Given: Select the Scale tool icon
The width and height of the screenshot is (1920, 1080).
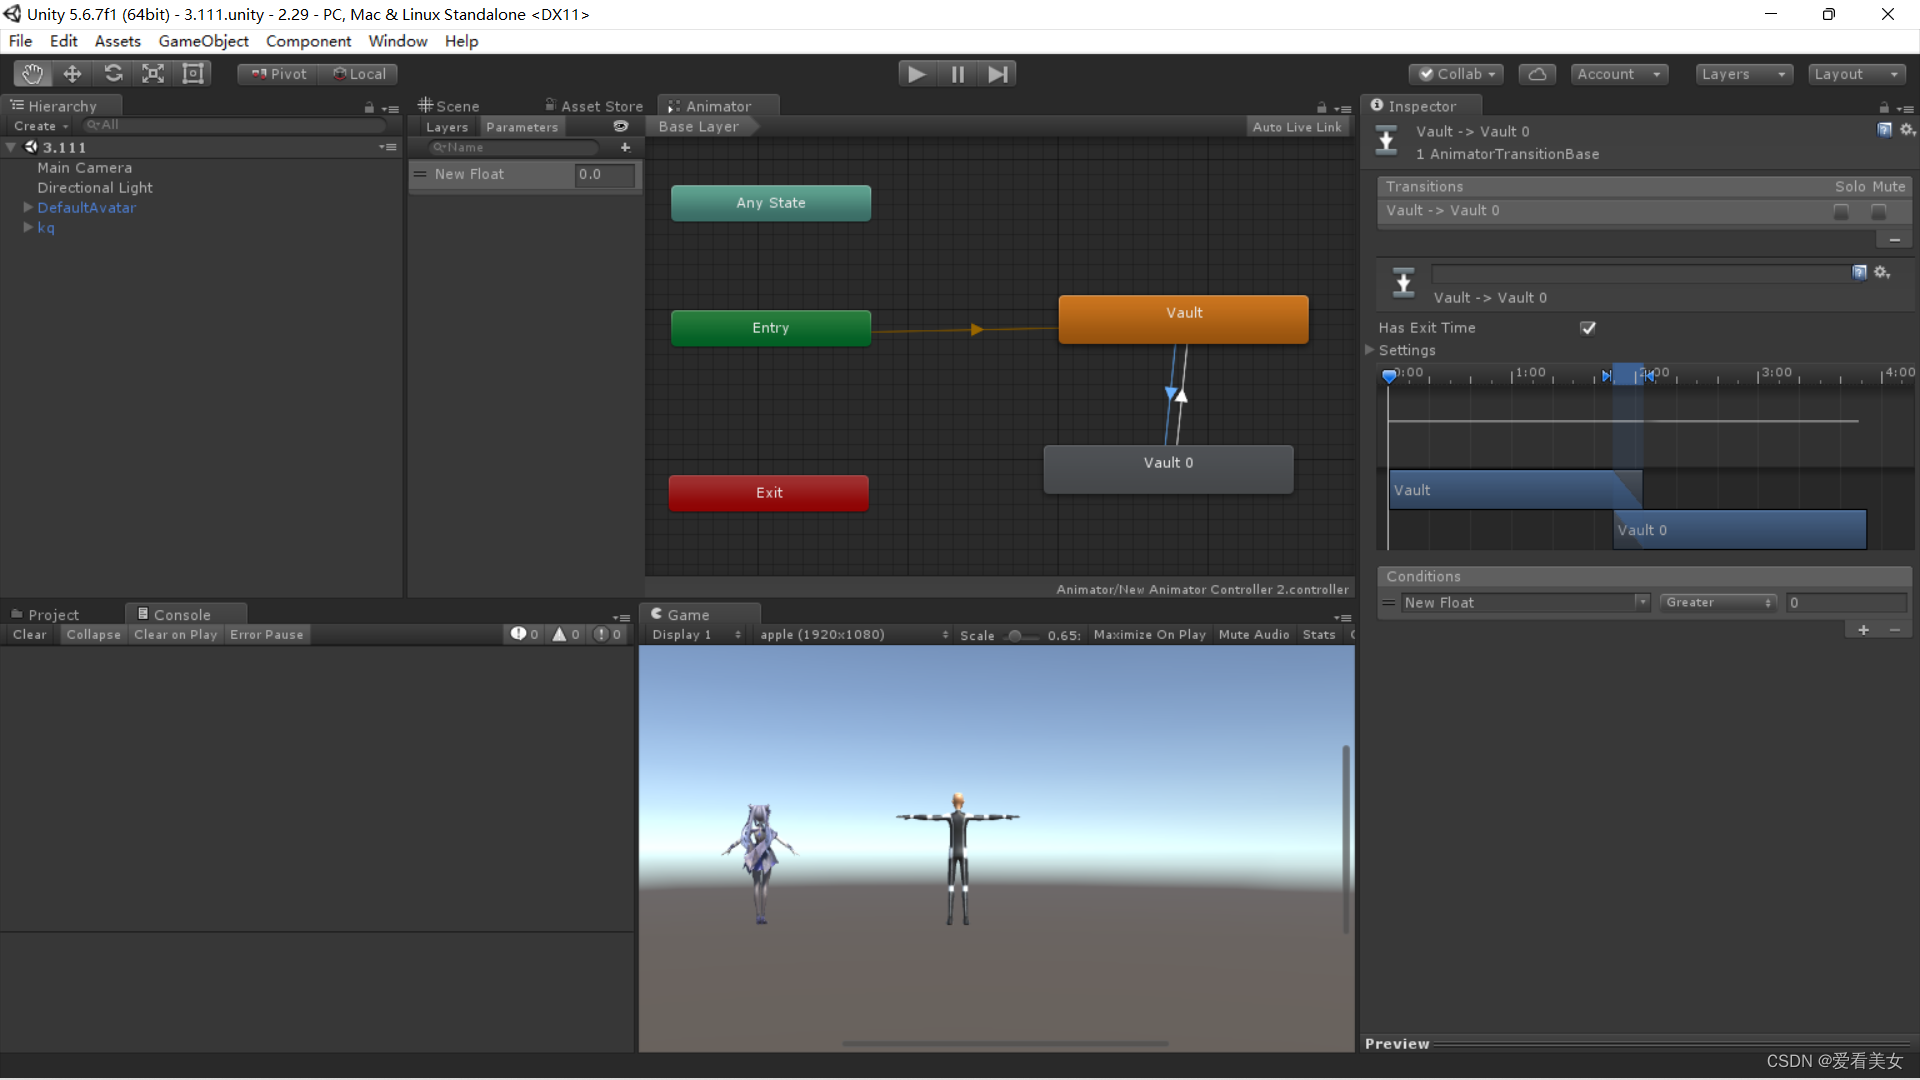Looking at the screenshot, I should point(153,74).
